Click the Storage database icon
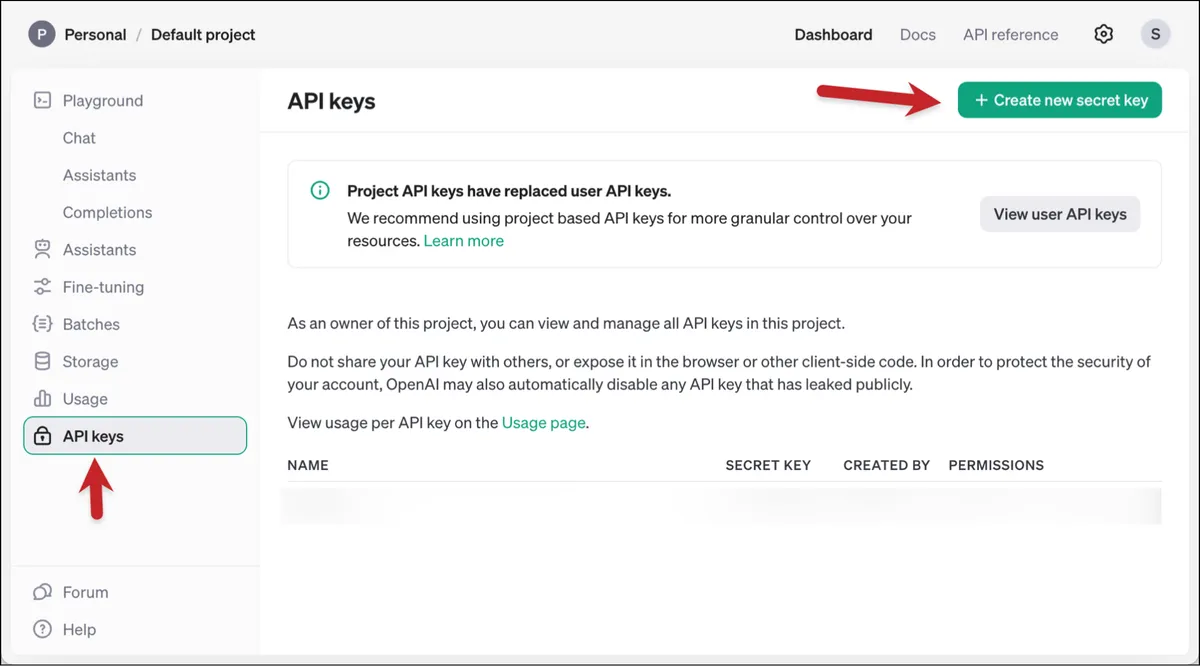This screenshot has height=666, width=1200. [42, 361]
